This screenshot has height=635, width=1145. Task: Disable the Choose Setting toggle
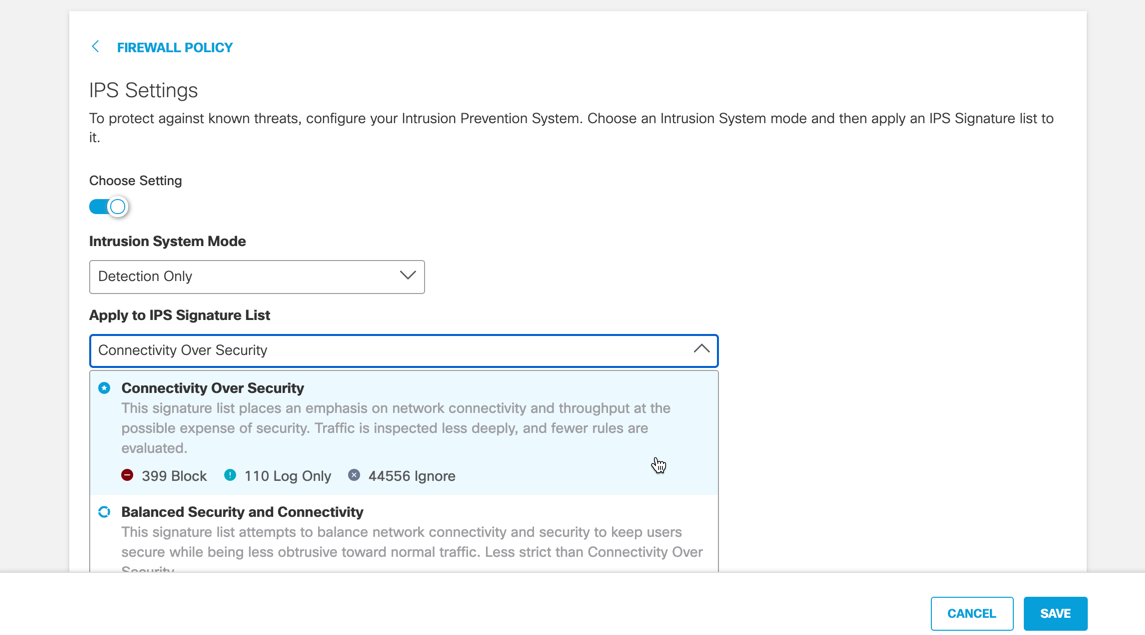pos(108,206)
